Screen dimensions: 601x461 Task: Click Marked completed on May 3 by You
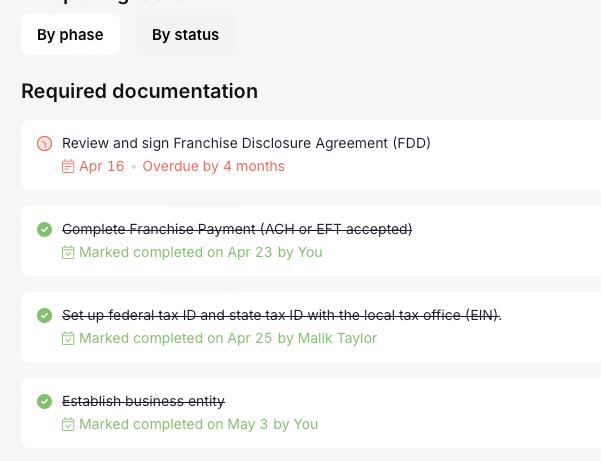coord(198,424)
